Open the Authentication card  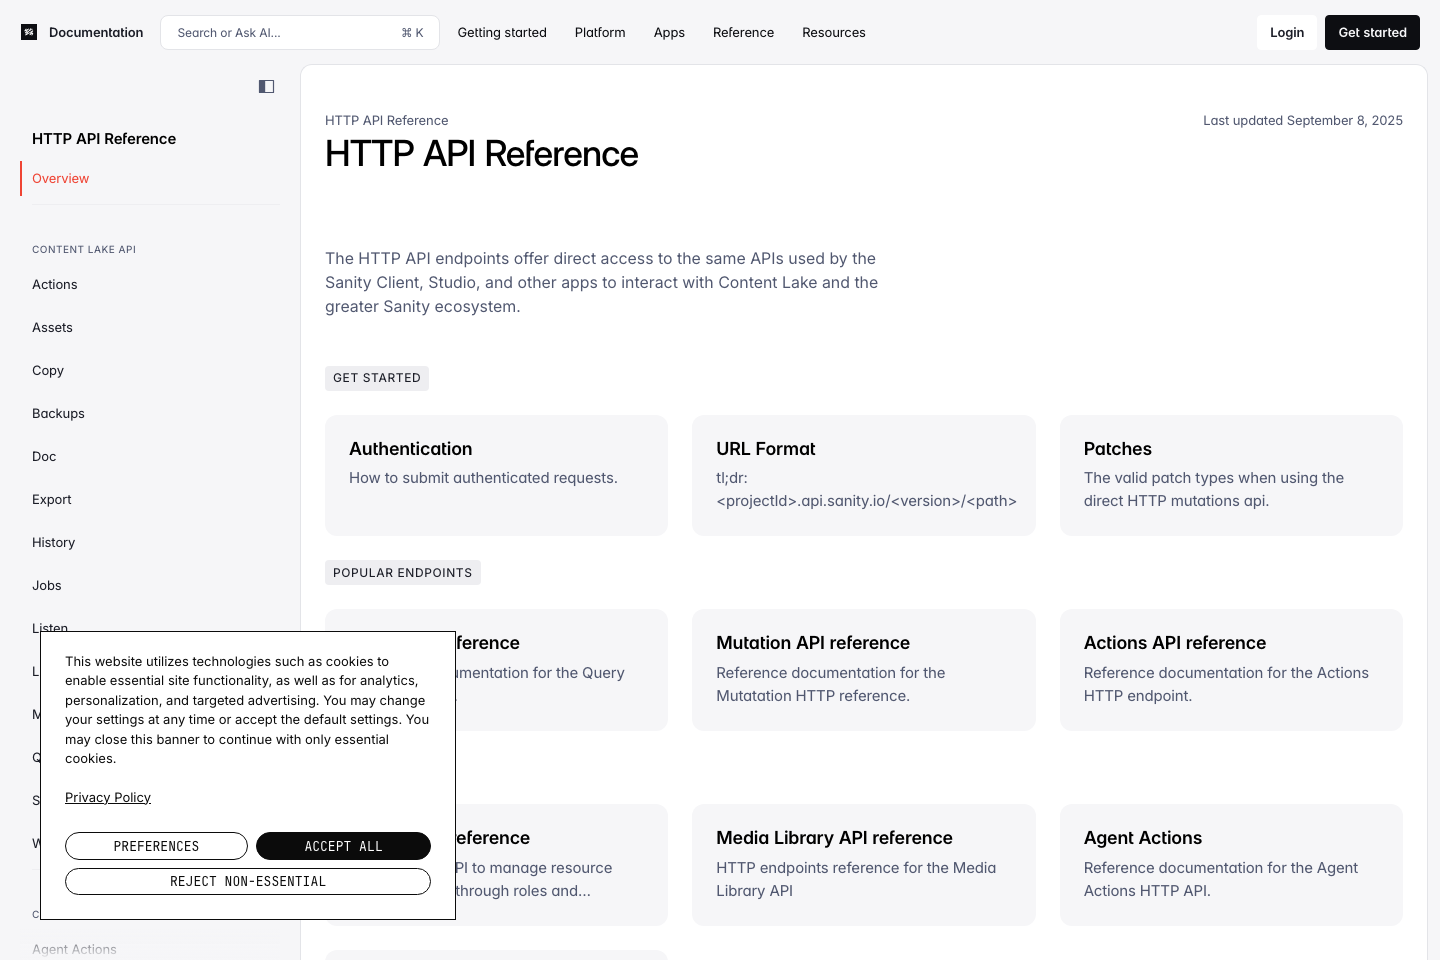coord(496,475)
